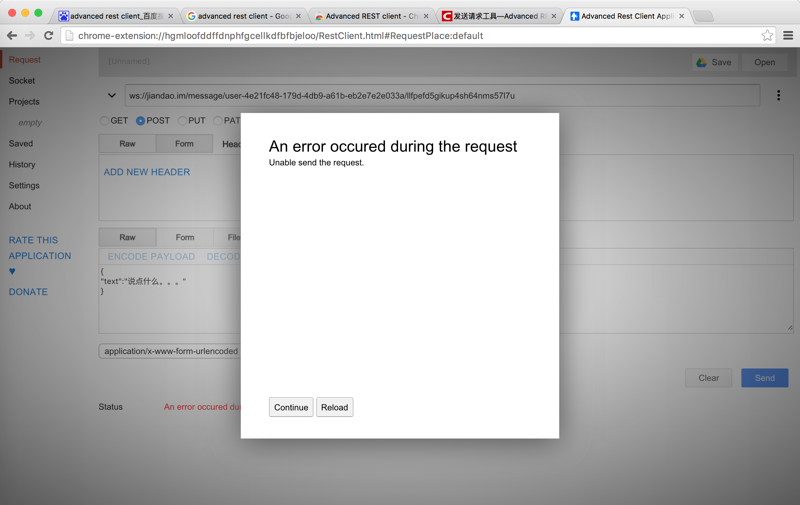Image resolution: width=800 pixels, height=505 pixels.
Task: Switch to the Google search browser tab
Action: point(243,16)
